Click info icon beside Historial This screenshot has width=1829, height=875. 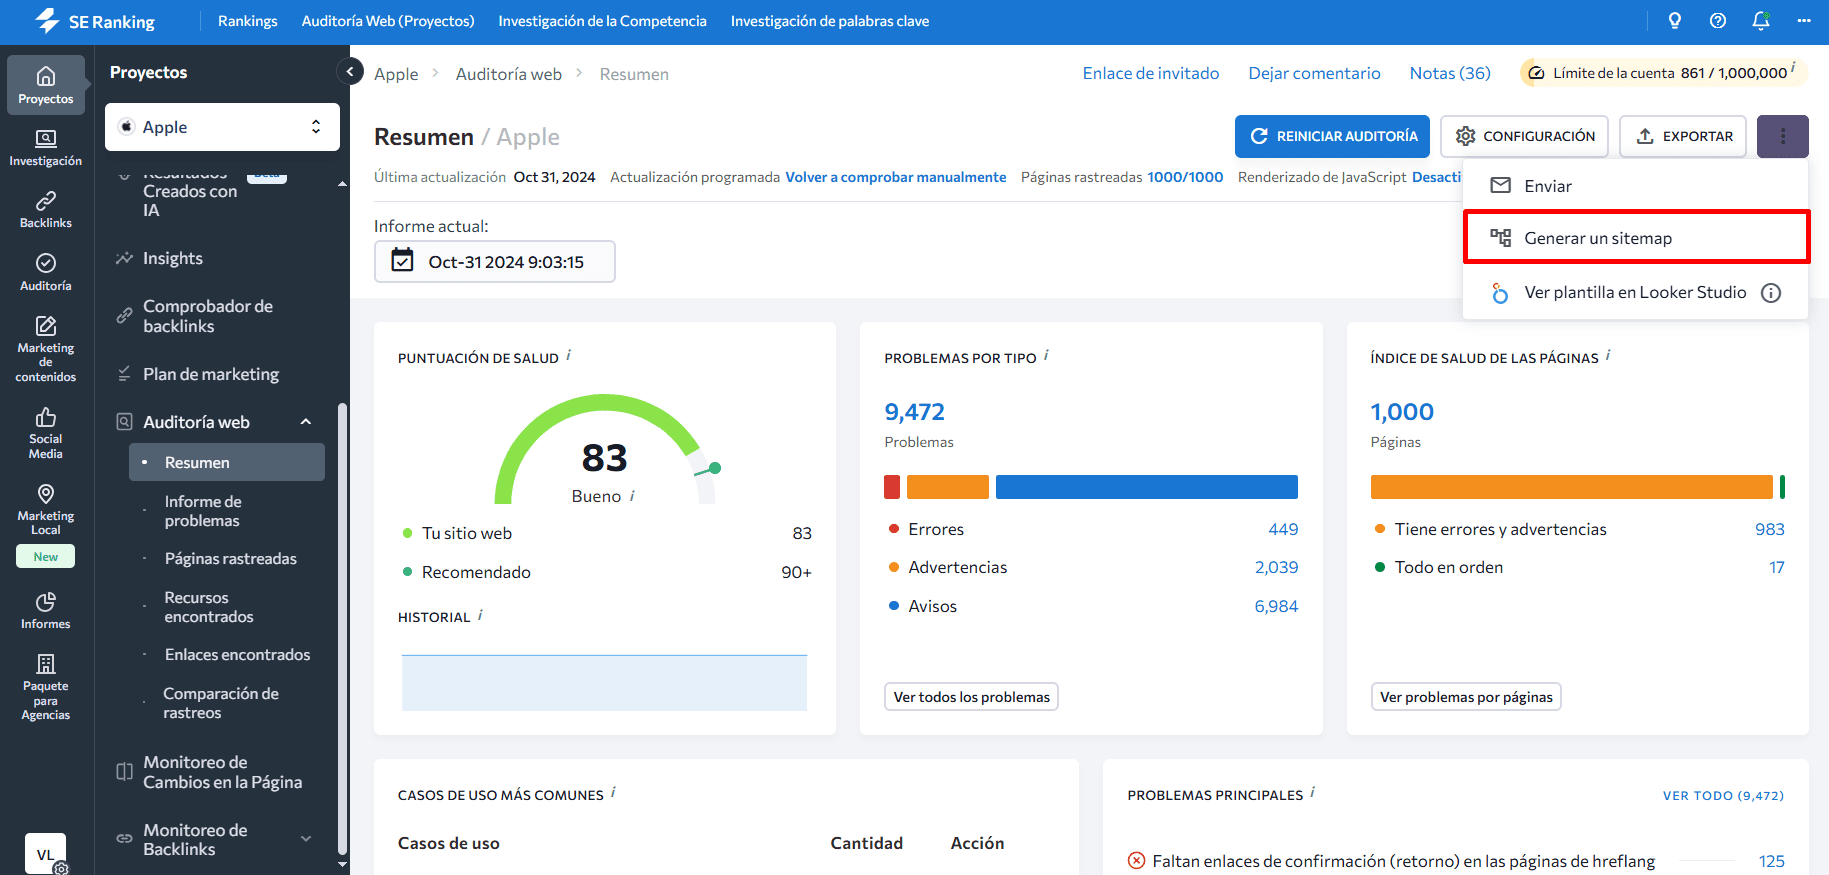click(480, 615)
